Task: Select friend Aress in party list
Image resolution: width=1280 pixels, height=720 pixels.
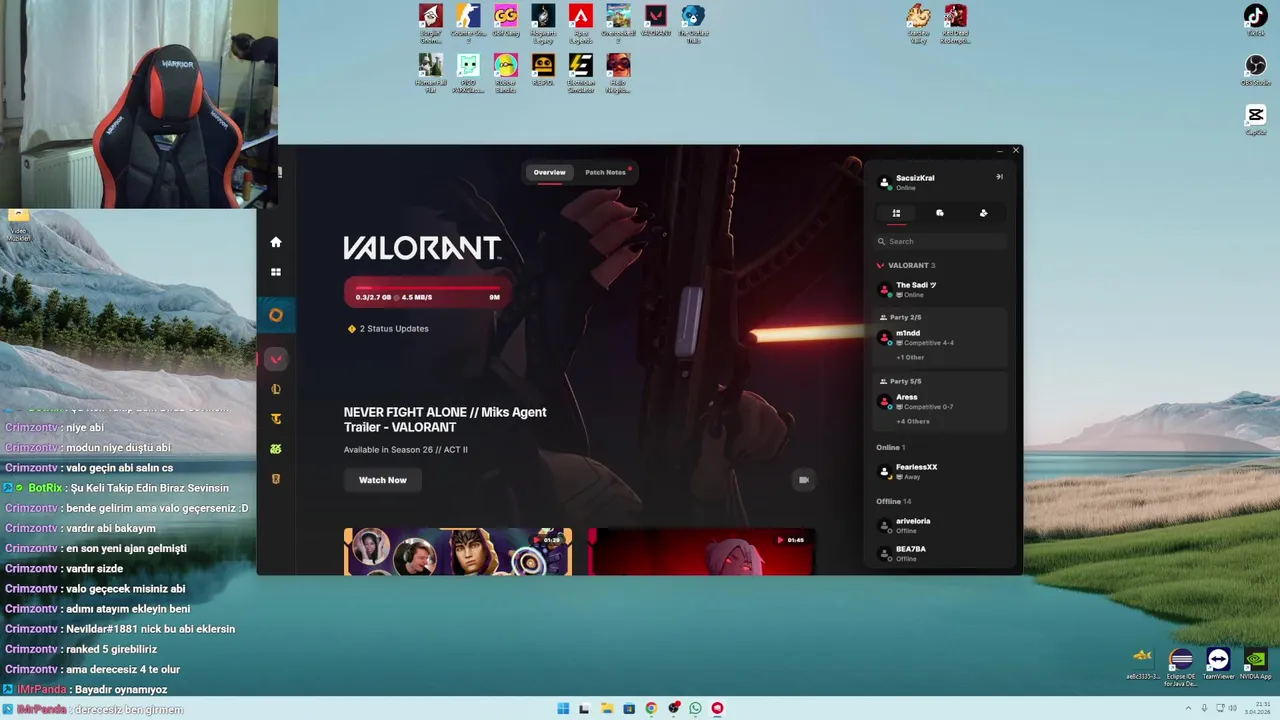Action: (x=940, y=401)
